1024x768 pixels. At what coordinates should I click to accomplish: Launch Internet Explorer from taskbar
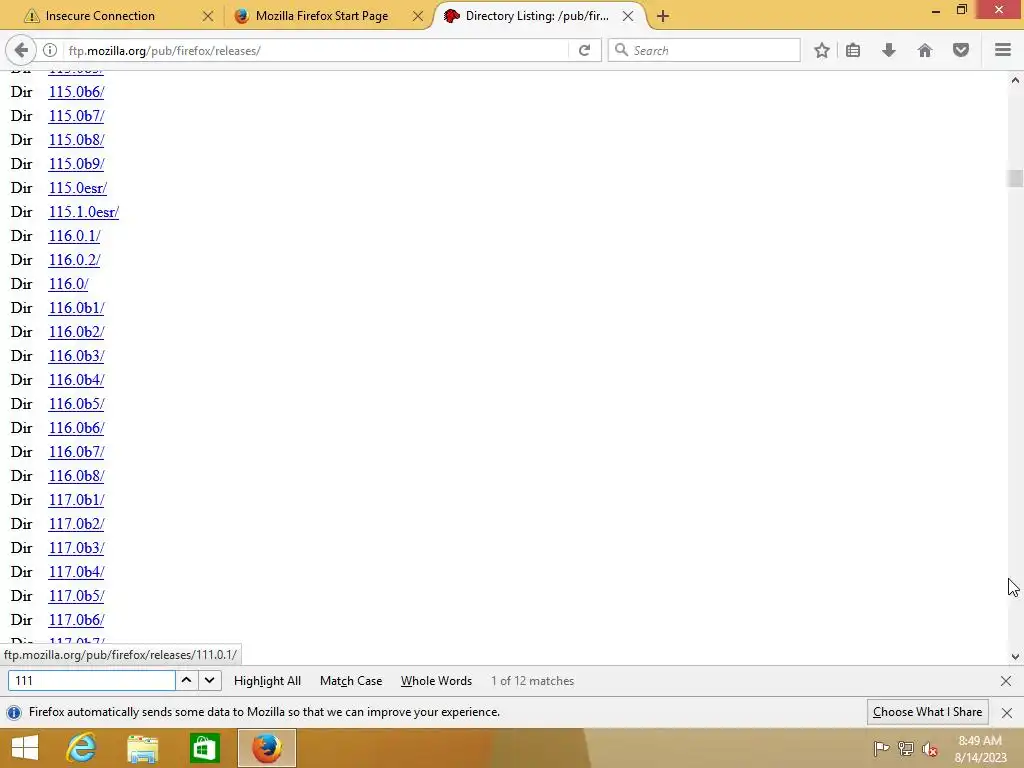click(x=82, y=748)
